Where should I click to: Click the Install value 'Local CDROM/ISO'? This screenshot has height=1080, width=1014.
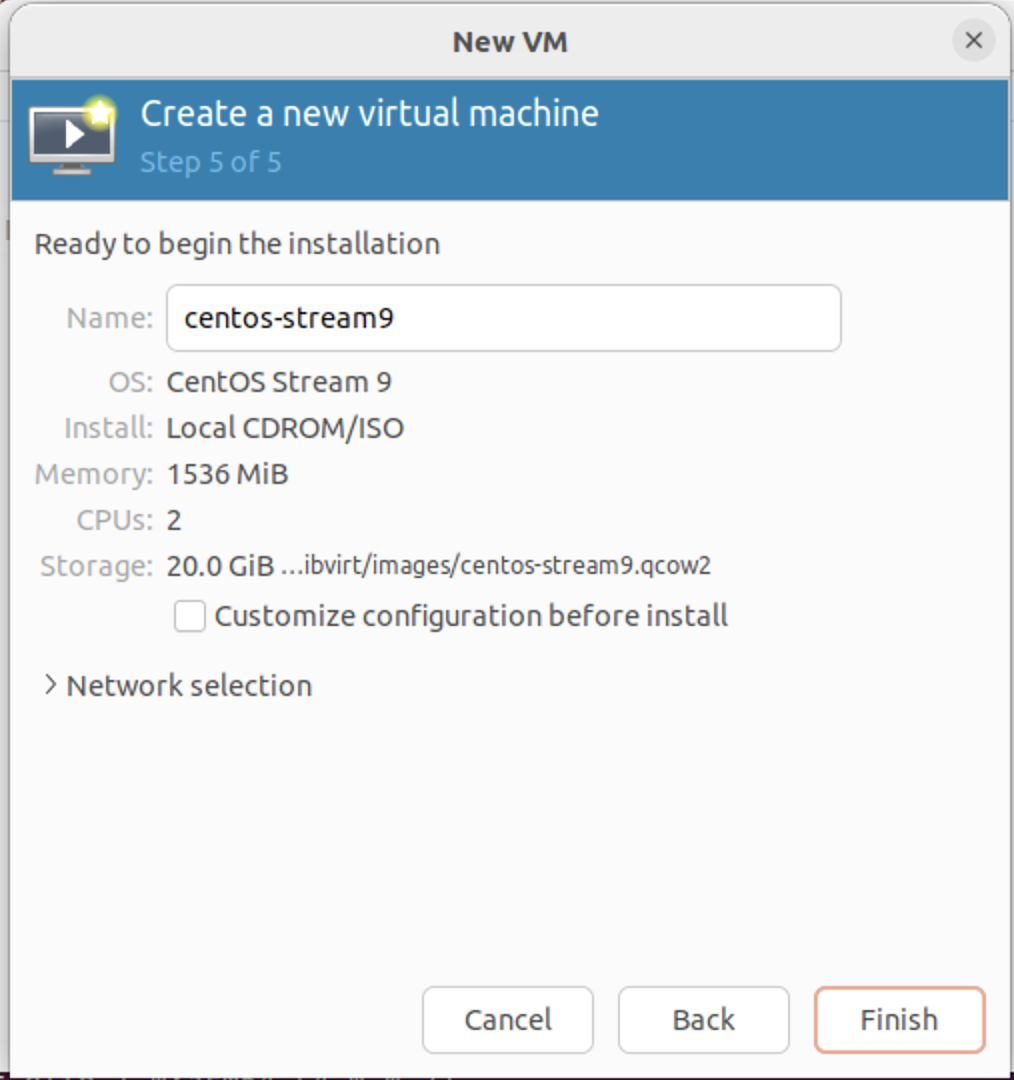pos(285,428)
